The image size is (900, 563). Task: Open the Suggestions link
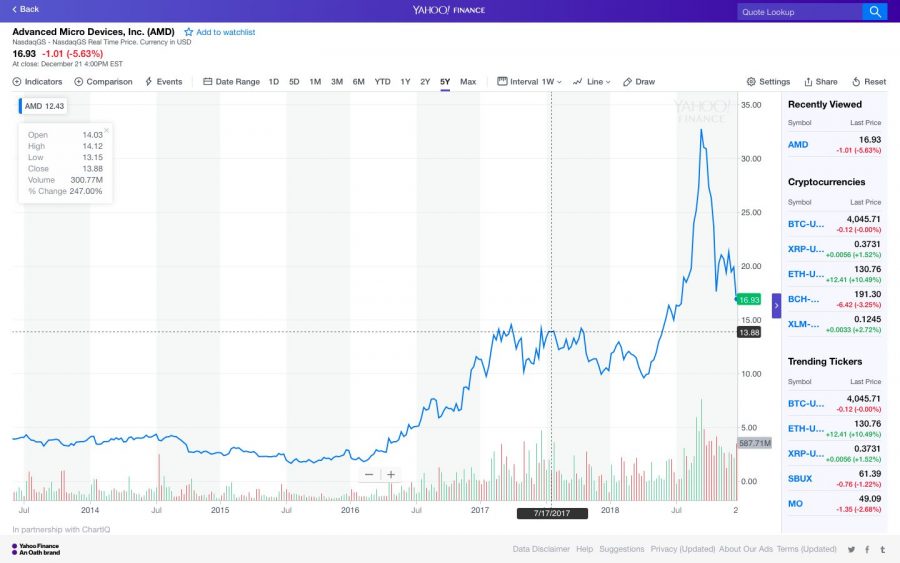pos(622,549)
